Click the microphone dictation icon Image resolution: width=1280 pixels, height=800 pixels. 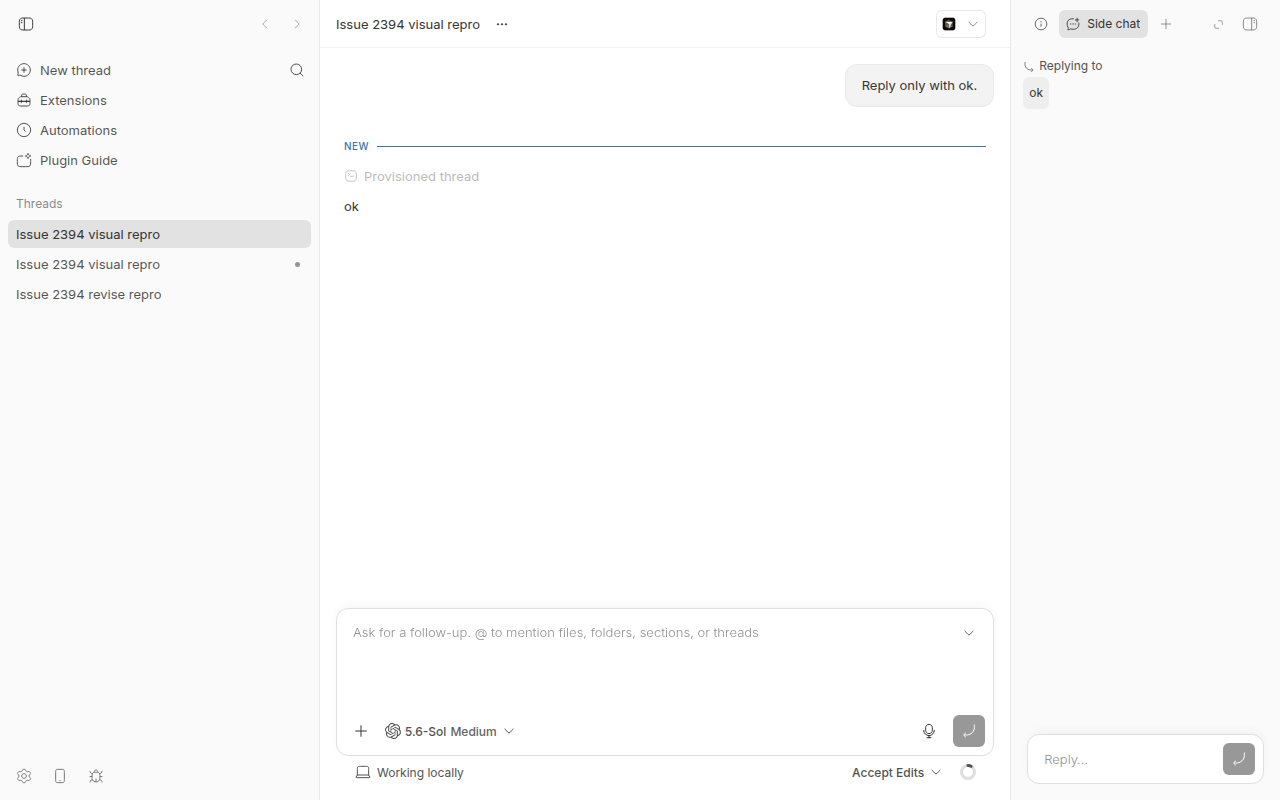point(929,731)
